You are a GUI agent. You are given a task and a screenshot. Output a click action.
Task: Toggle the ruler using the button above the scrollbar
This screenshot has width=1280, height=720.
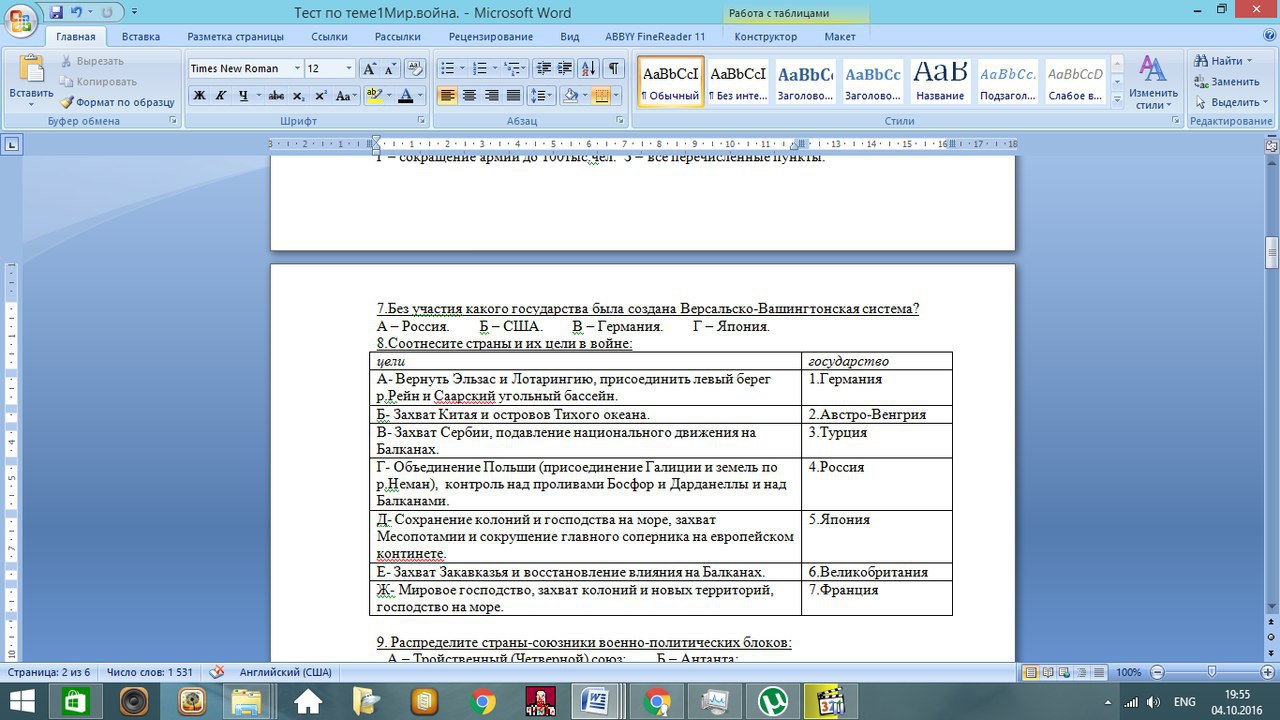click(1272, 145)
